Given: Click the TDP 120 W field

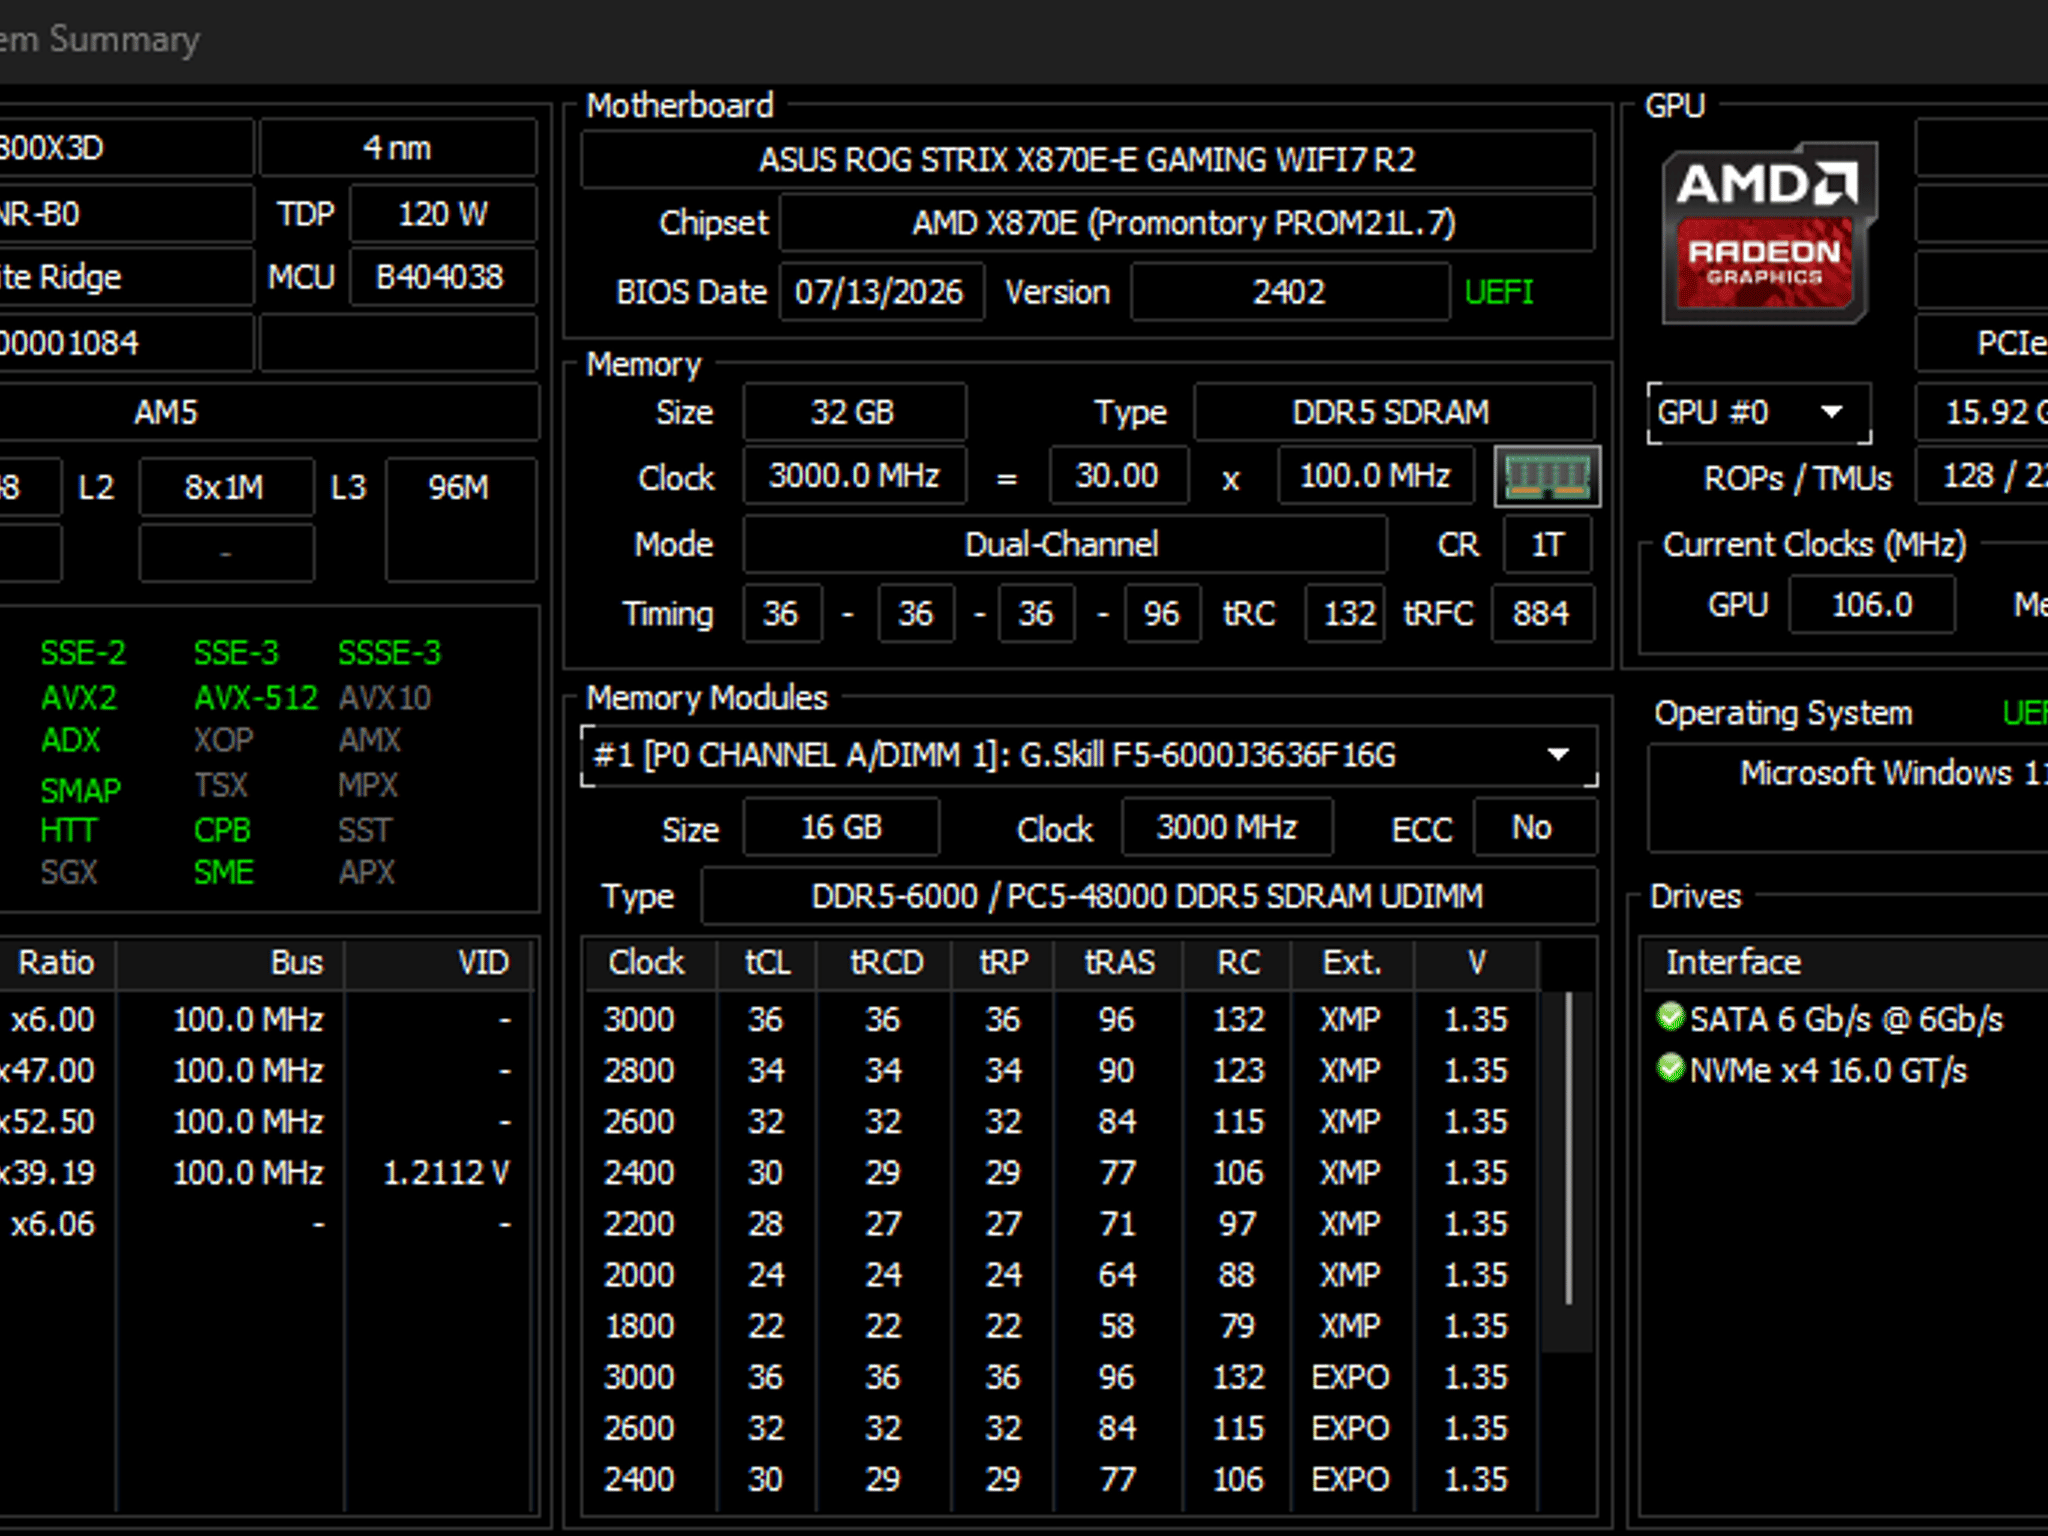Looking at the screenshot, I should (443, 214).
